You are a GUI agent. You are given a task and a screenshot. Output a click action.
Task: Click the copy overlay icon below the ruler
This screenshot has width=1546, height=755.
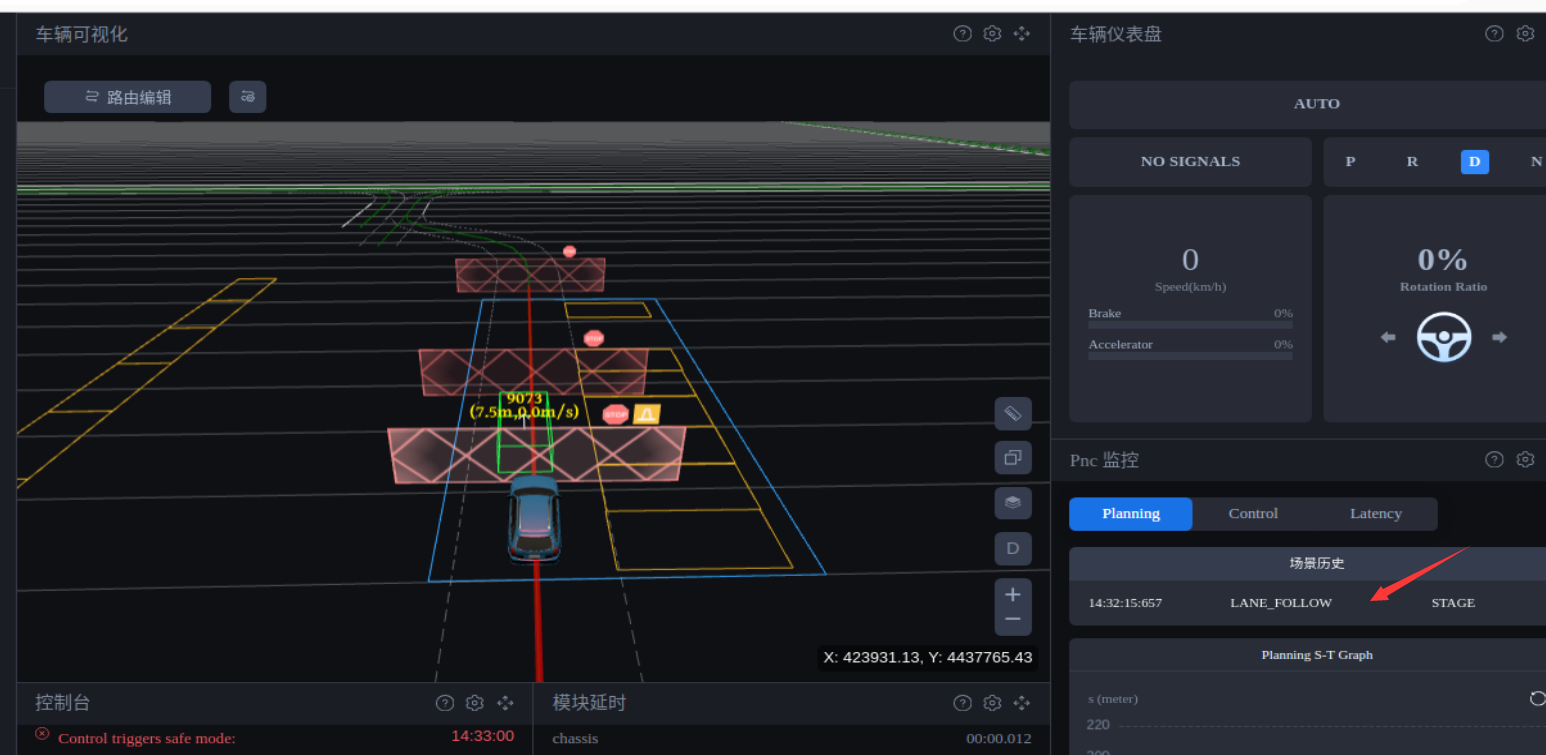pyautogui.click(x=1012, y=458)
